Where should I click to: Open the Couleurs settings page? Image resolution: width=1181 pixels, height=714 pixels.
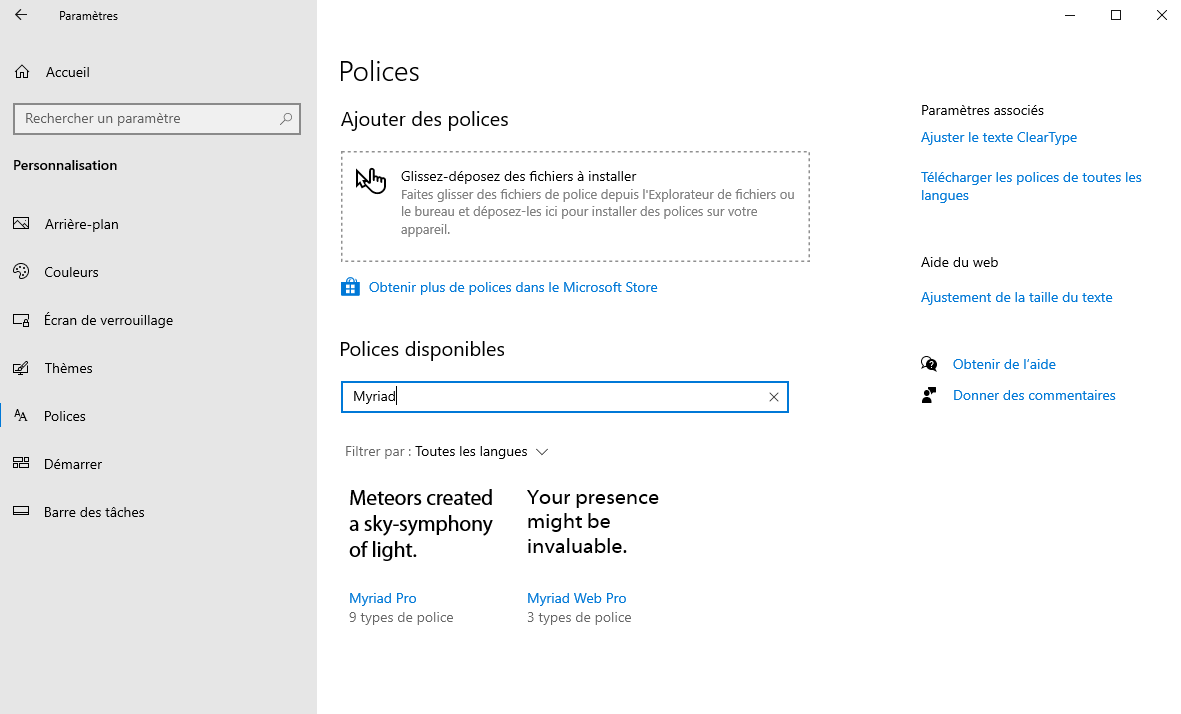click(x=72, y=273)
